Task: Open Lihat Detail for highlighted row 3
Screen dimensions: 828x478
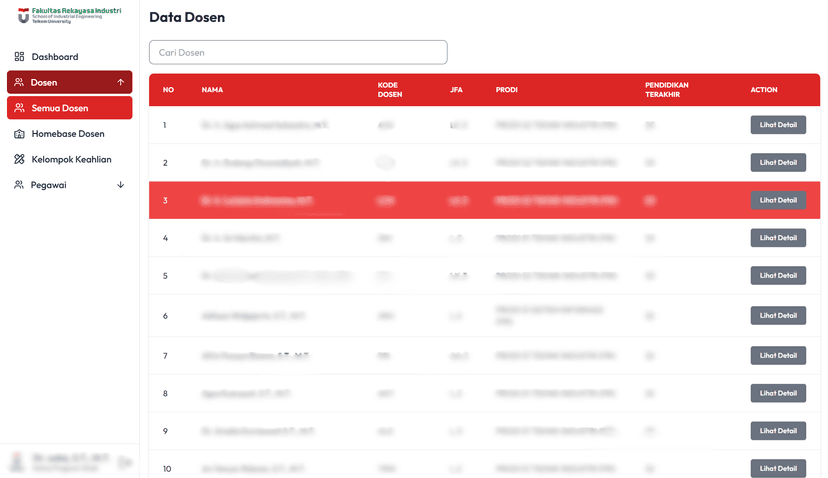Action: point(778,200)
